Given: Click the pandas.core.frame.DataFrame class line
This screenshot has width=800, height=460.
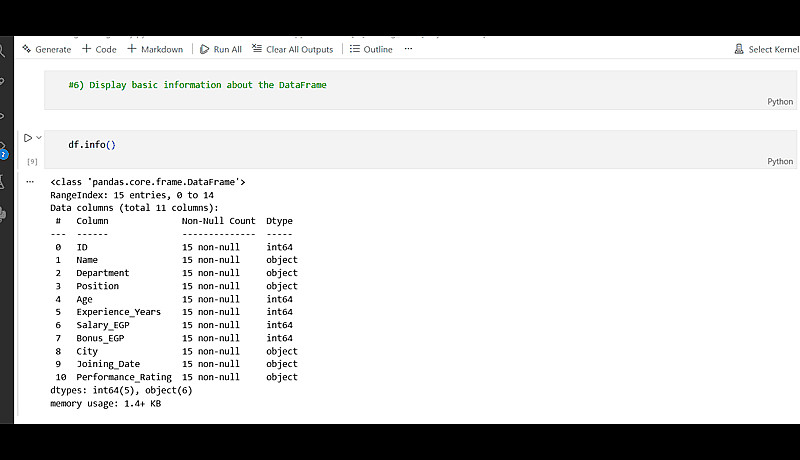Looking at the screenshot, I should coord(147,182).
